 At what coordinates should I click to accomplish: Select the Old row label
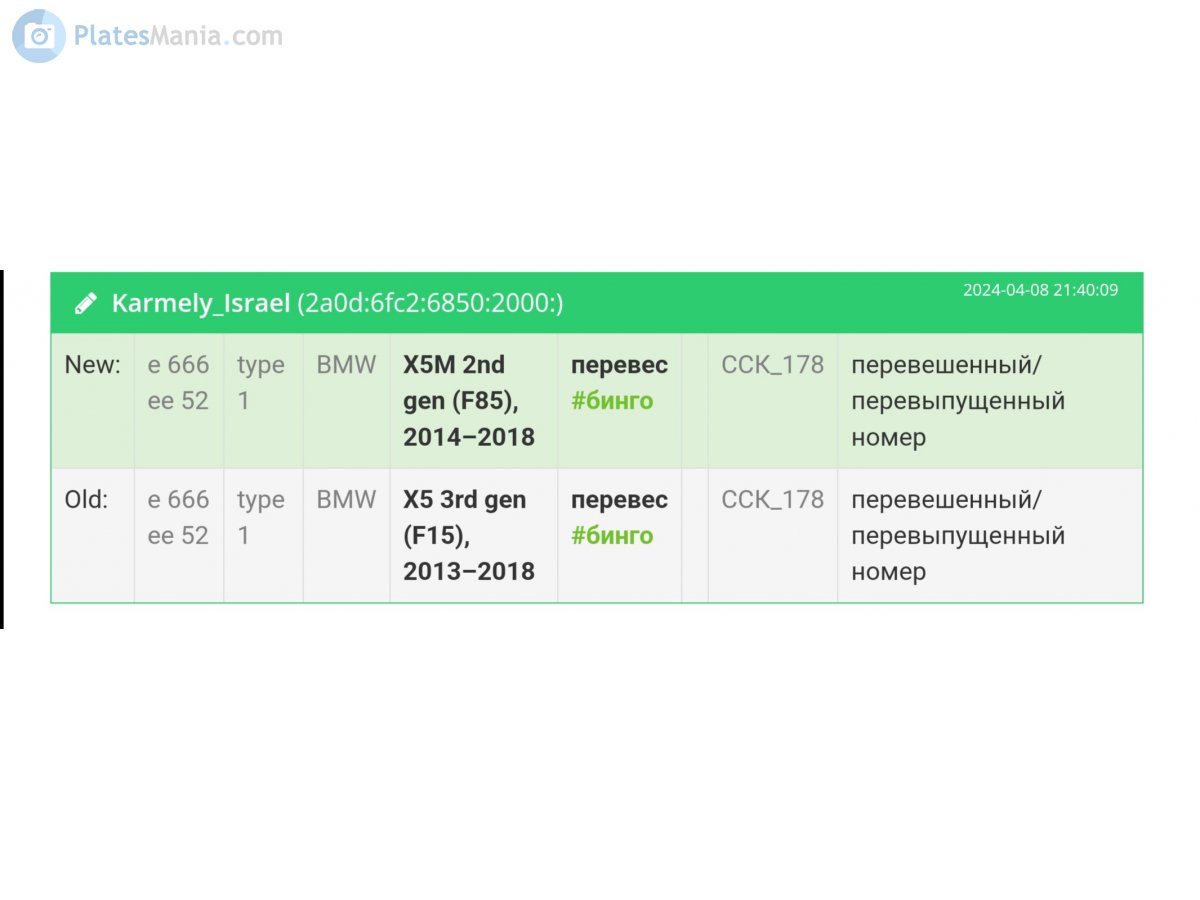coord(87,500)
